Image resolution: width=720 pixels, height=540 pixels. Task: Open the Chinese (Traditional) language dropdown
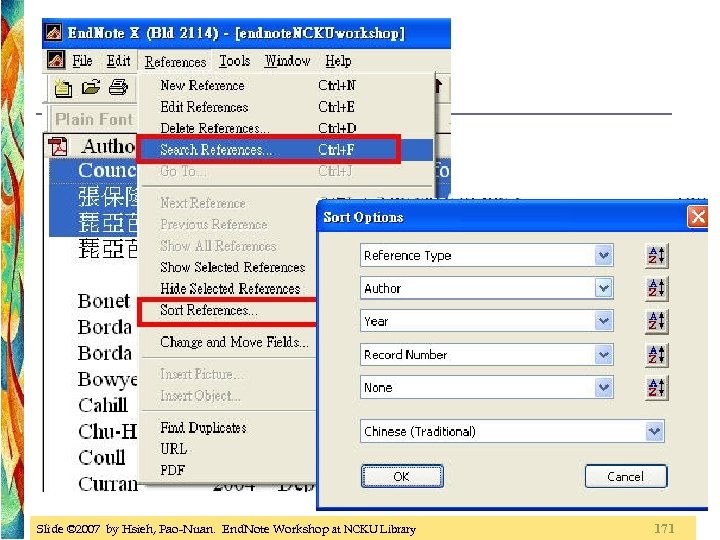tap(654, 431)
